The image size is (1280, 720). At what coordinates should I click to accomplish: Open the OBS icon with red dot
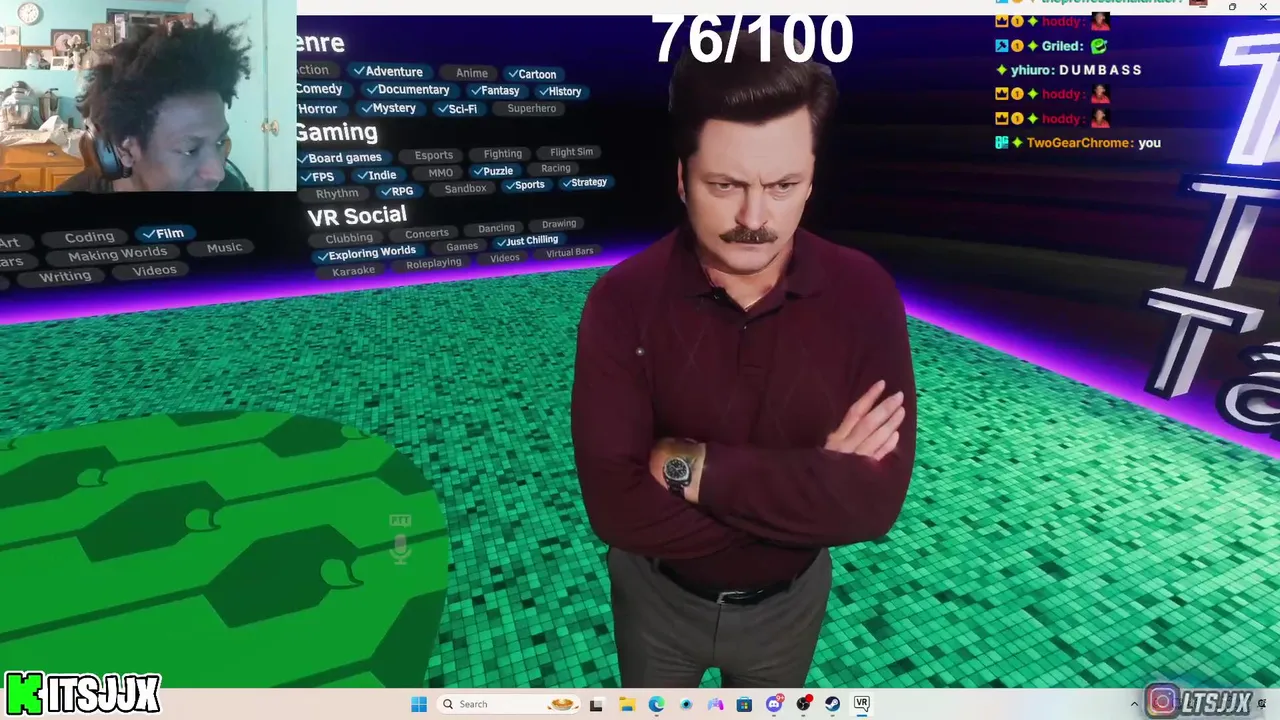pos(803,704)
